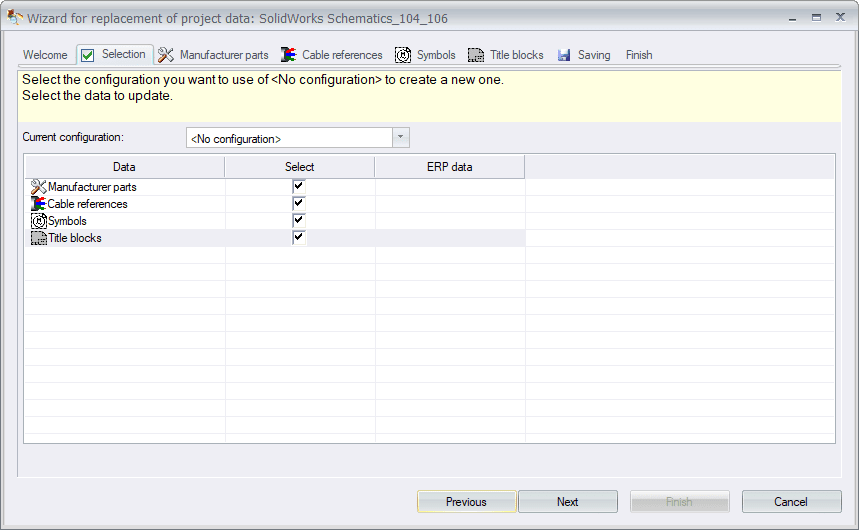The width and height of the screenshot is (859, 530).
Task: Click the Next button
Action: [568, 501]
